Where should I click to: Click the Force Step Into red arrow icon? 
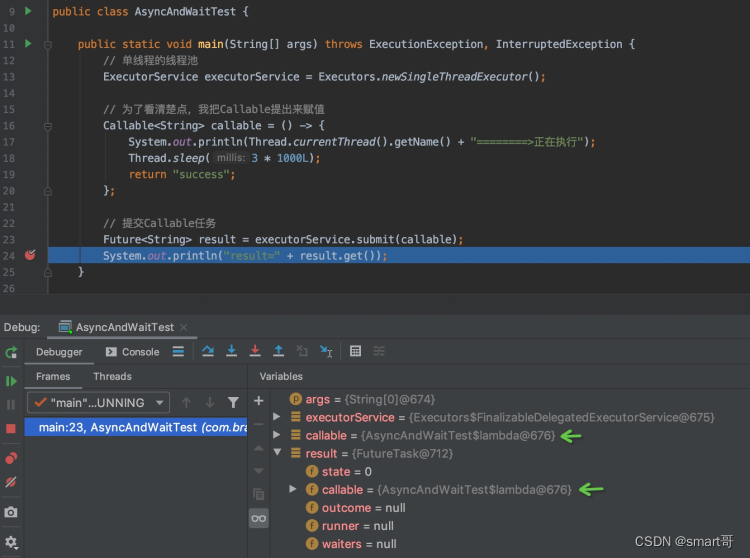pyautogui.click(x=255, y=351)
